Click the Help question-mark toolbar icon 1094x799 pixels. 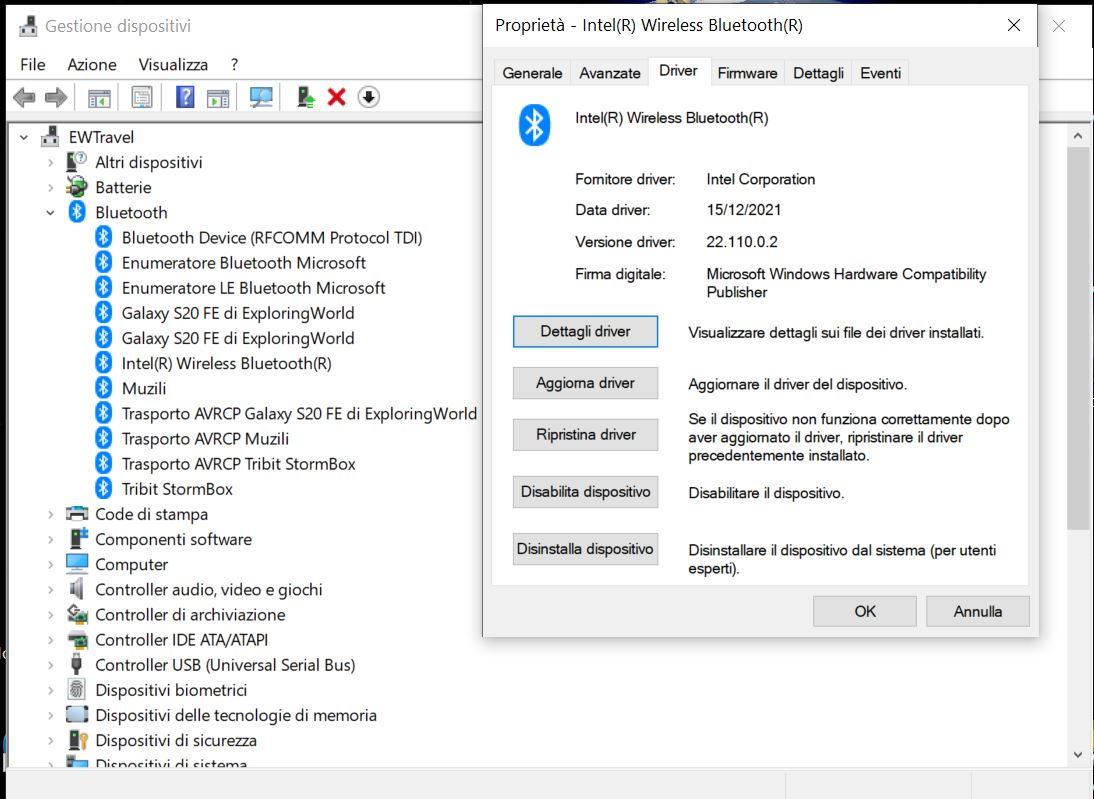click(185, 97)
